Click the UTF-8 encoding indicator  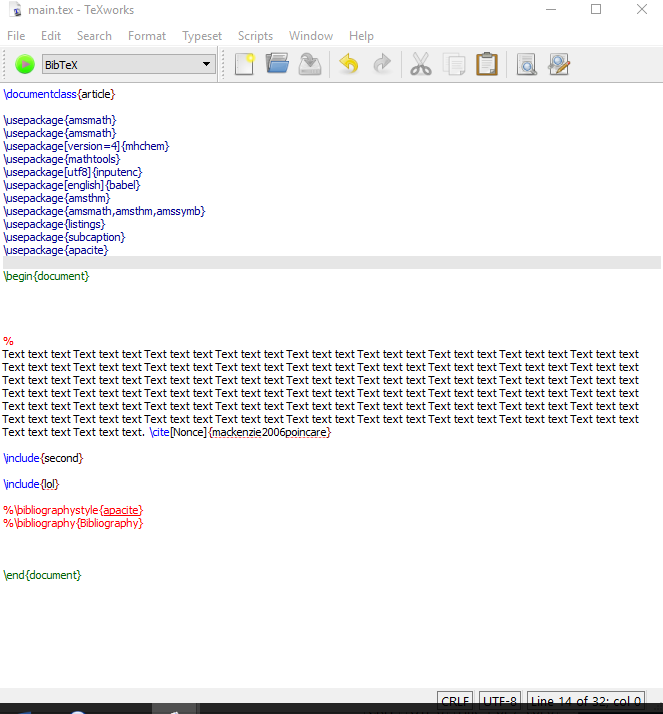500,700
